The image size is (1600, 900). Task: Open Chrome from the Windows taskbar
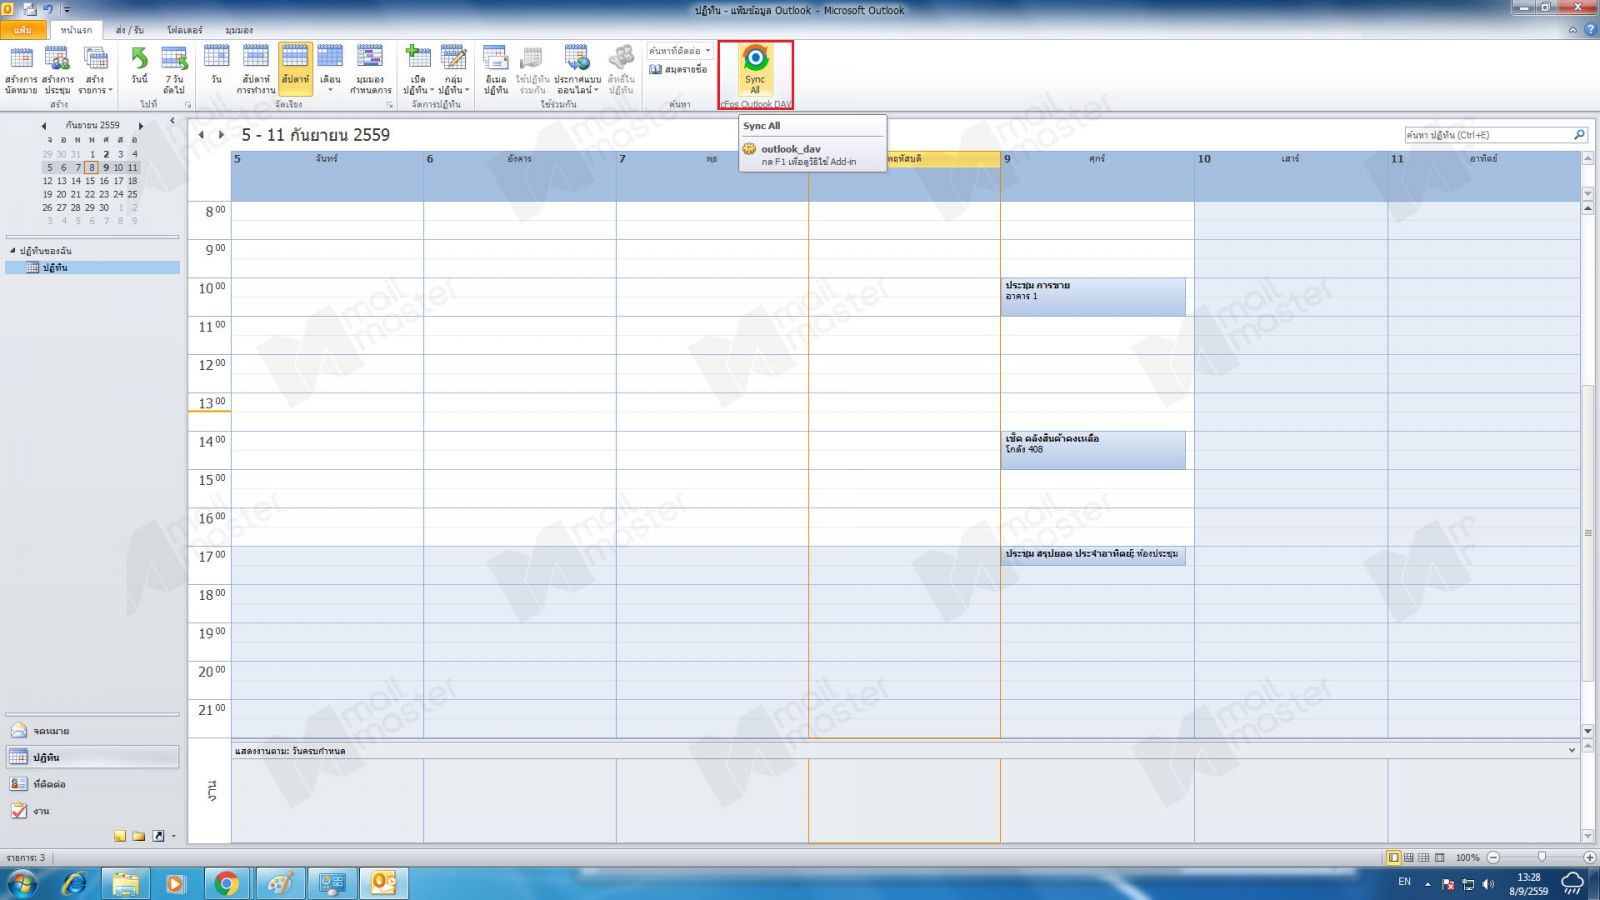tap(227, 884)
